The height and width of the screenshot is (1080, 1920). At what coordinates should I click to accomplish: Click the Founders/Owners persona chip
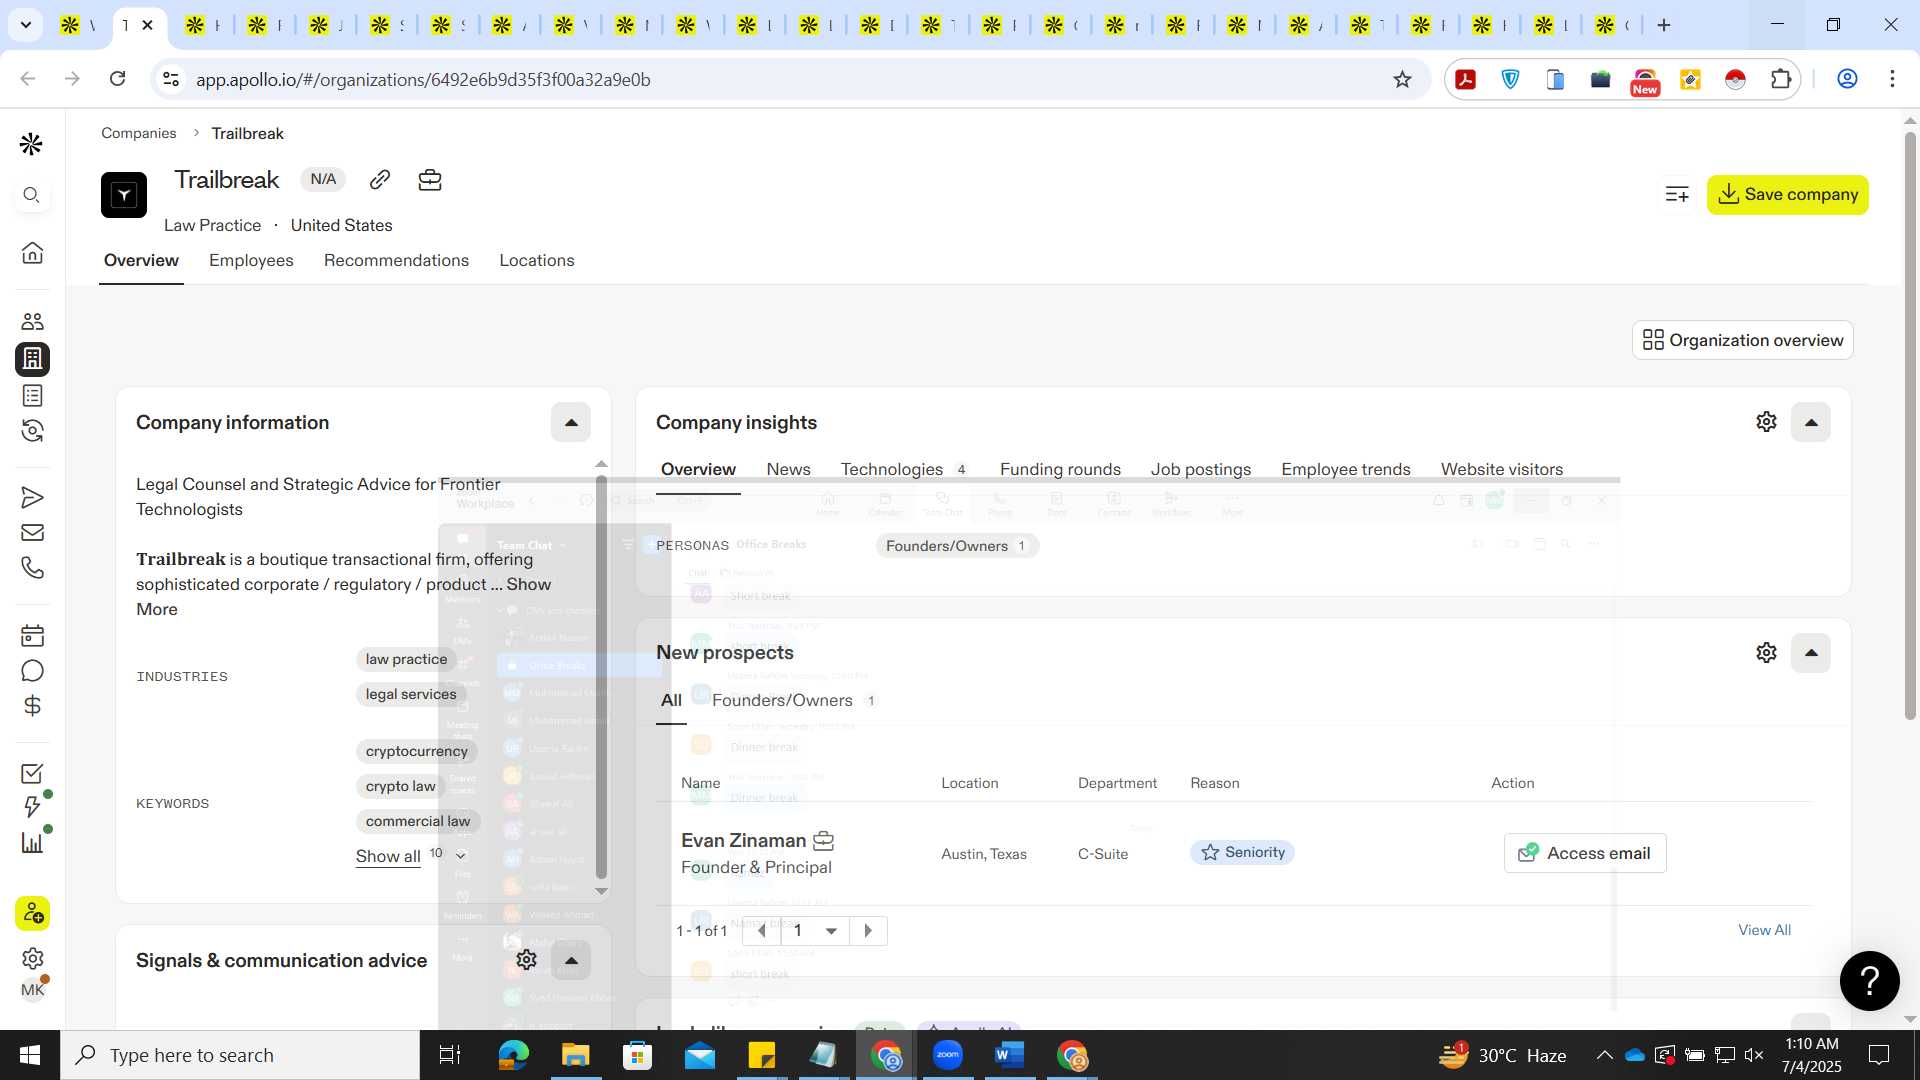tap(957, 546)
